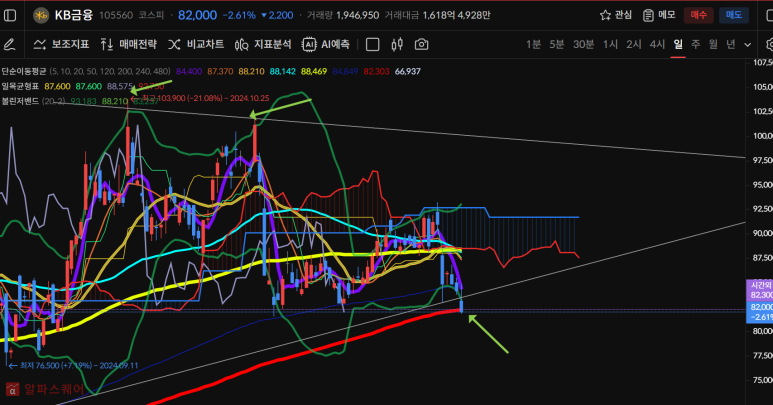Viewport: 773px width, 405px height.
Task: Click the 일목균형표 indicator label
Action: [20, 86]
